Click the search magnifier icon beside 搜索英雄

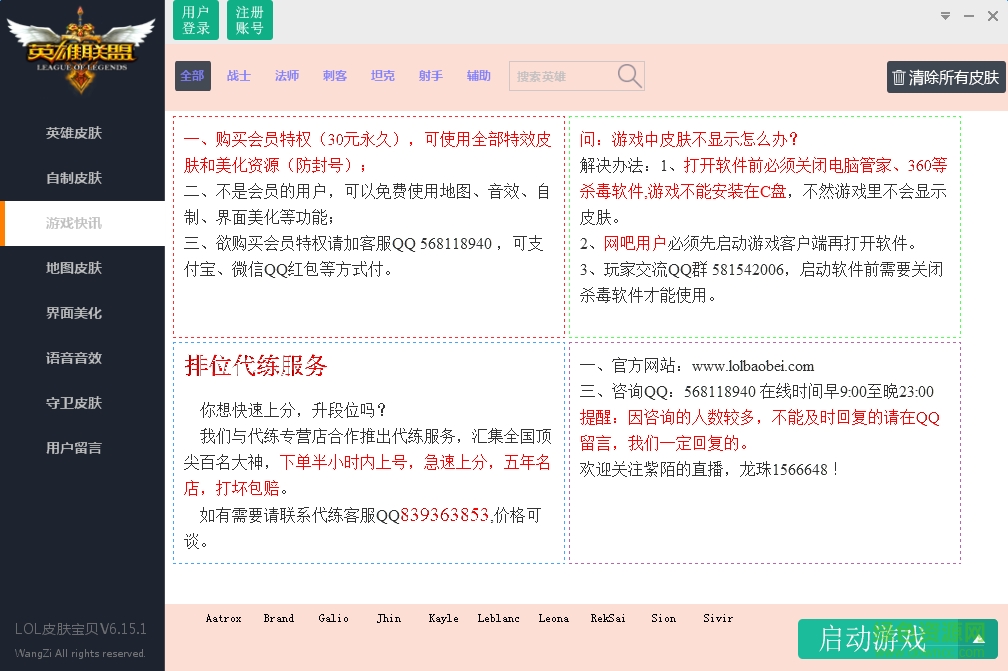click(x=629, y=75)
